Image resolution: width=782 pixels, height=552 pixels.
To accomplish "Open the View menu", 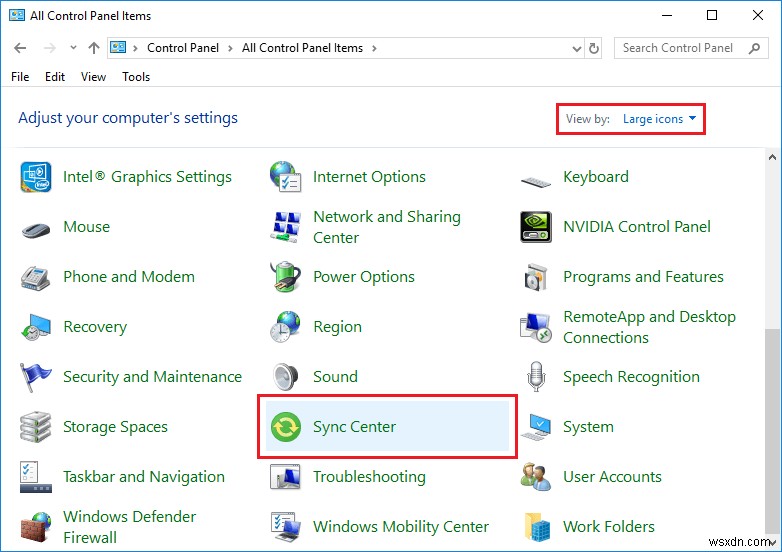I will [93, 77].
